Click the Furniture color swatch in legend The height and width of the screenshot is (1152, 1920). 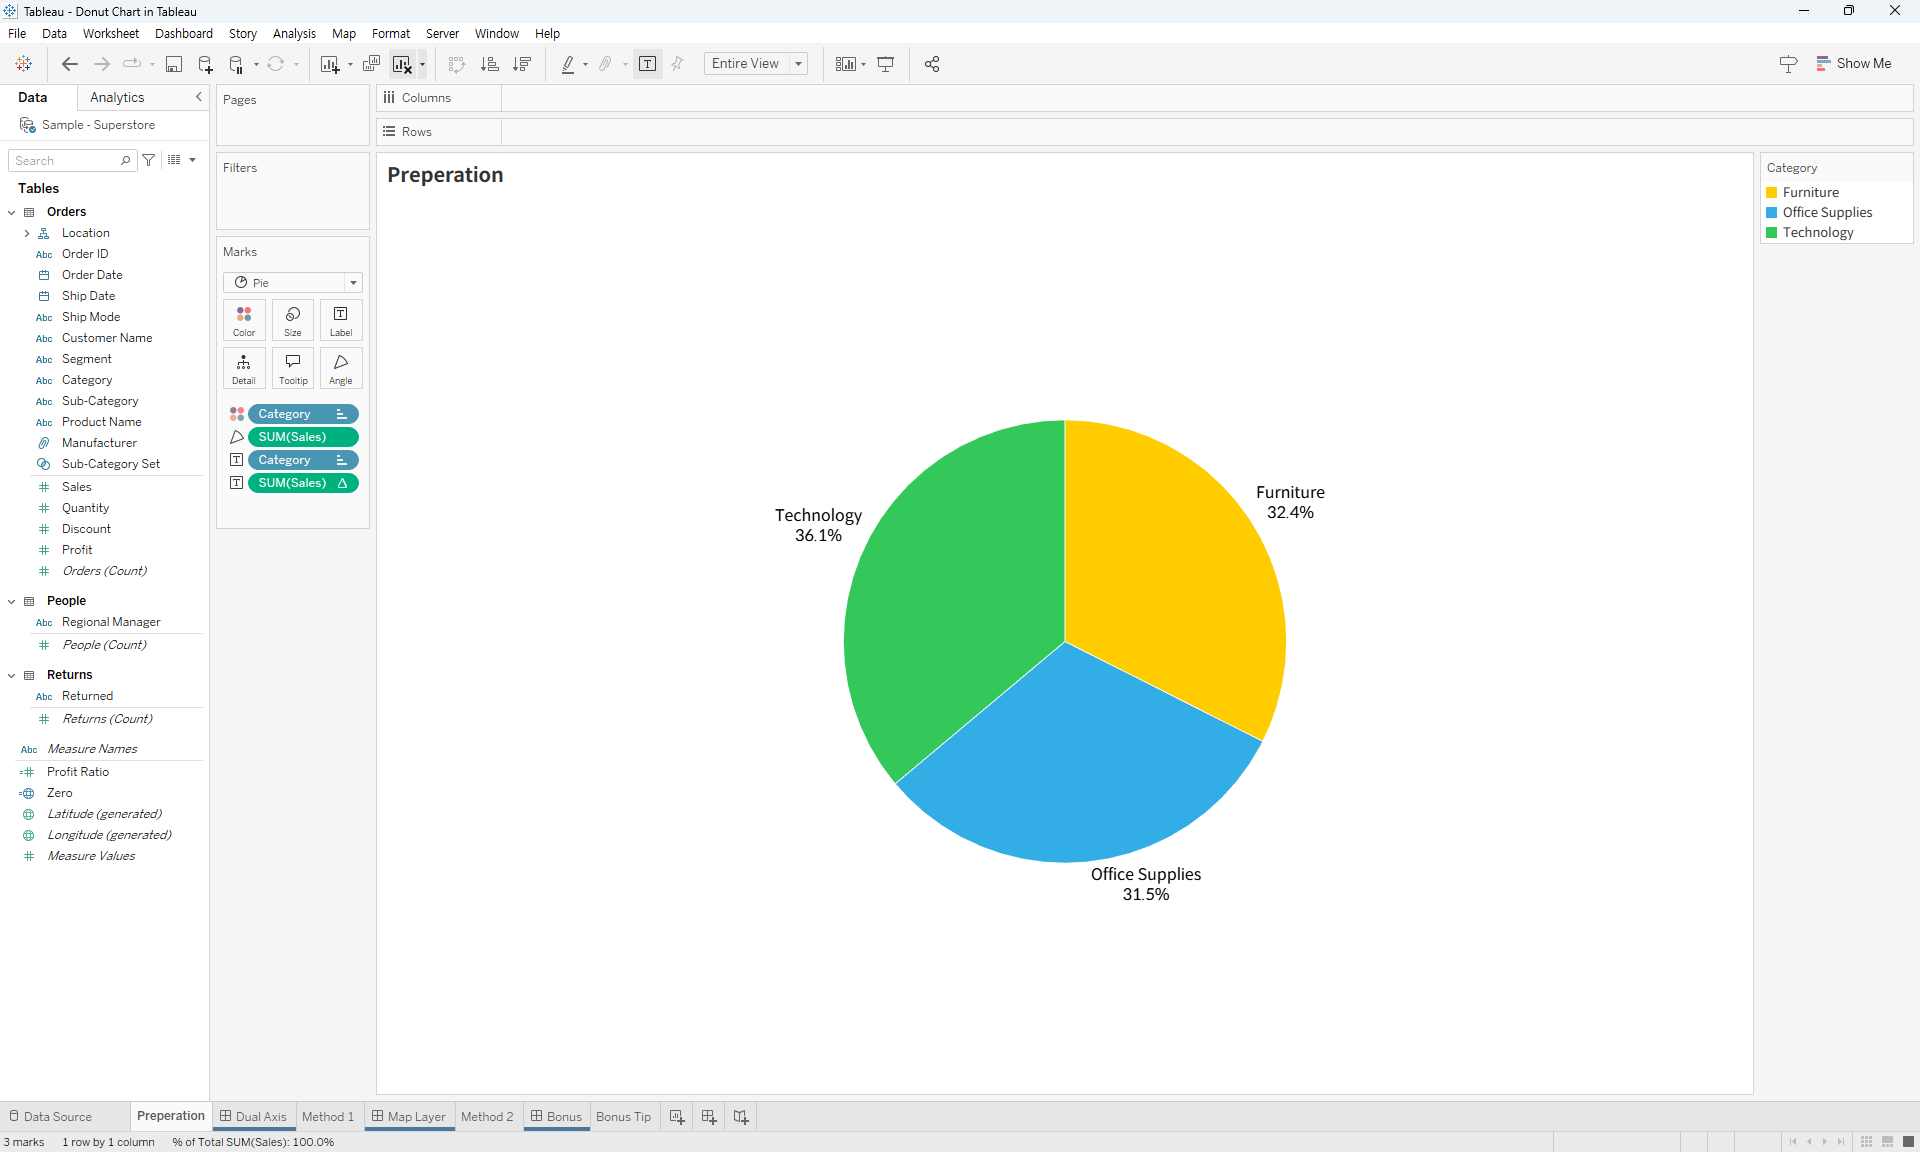point(1772,192)
